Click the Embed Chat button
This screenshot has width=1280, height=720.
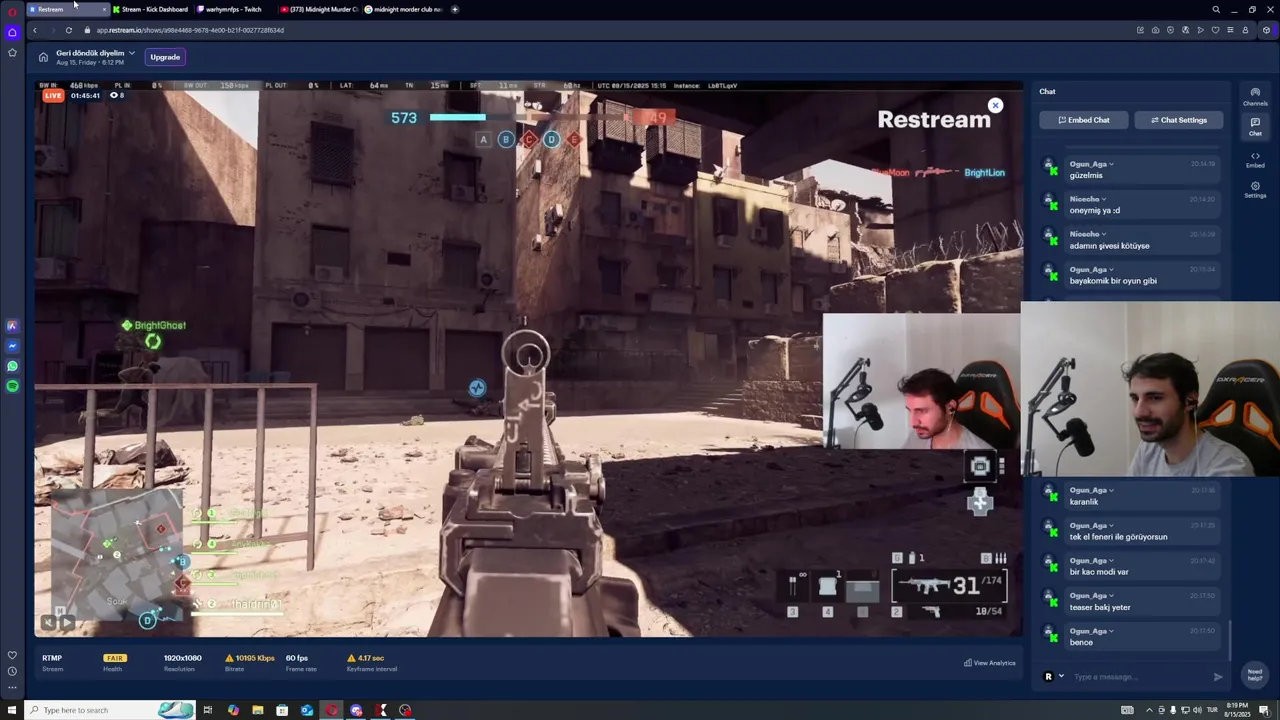pyautogui.click(x=1084, y=120)
